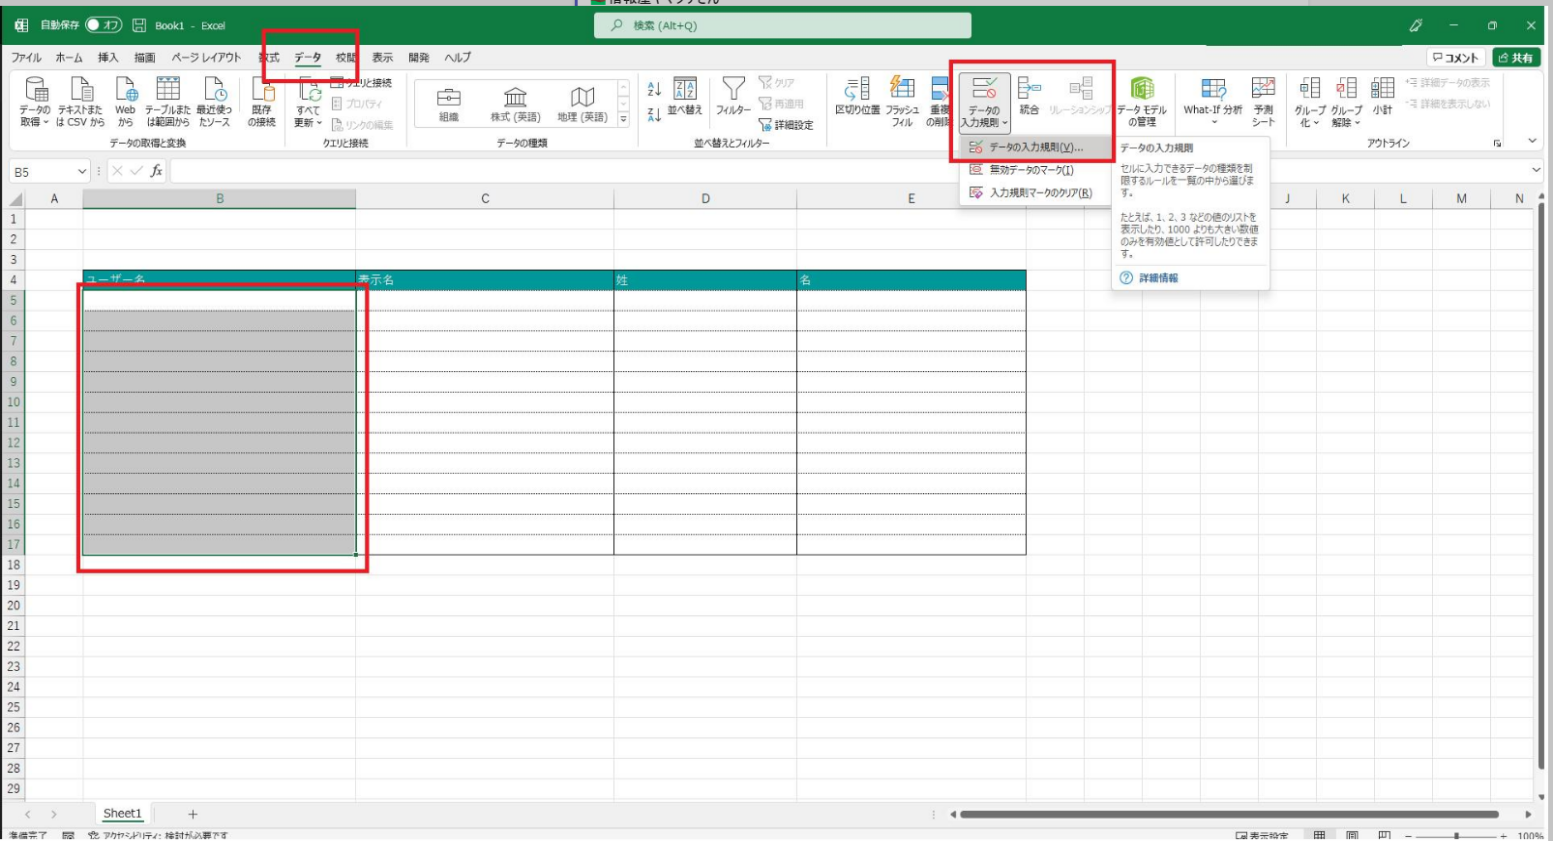
Task: Choose データの入力規則(V)... menu item
Action: click(x=1035, y=148)
